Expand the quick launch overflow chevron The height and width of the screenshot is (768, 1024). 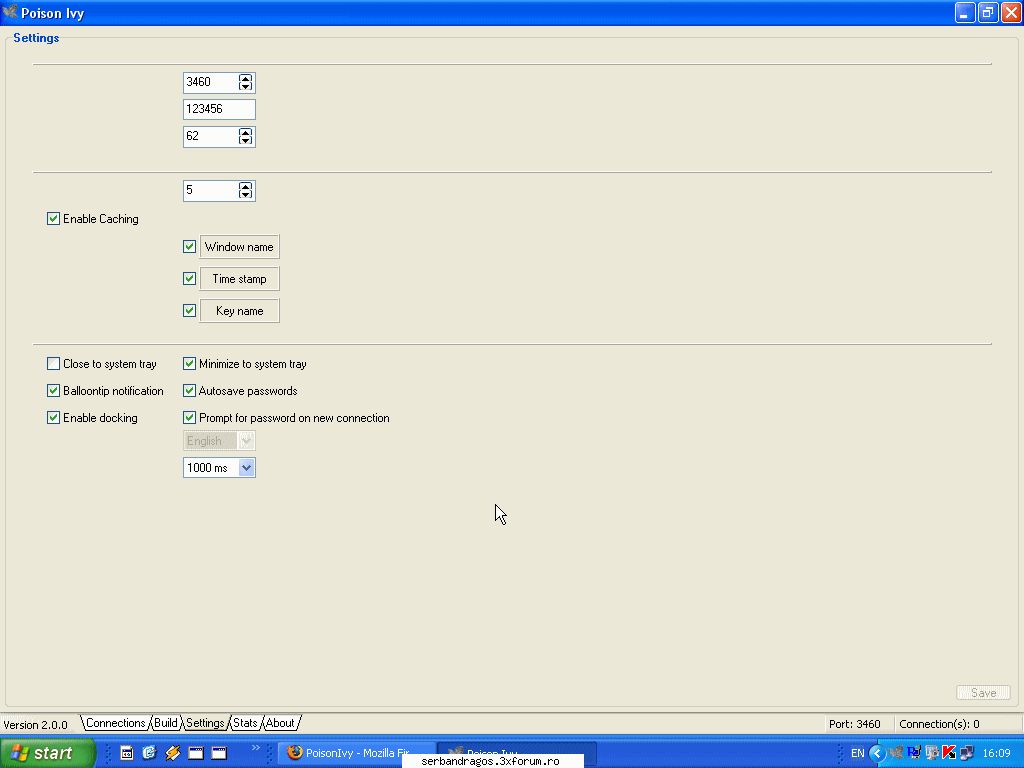tap(255, 748)
